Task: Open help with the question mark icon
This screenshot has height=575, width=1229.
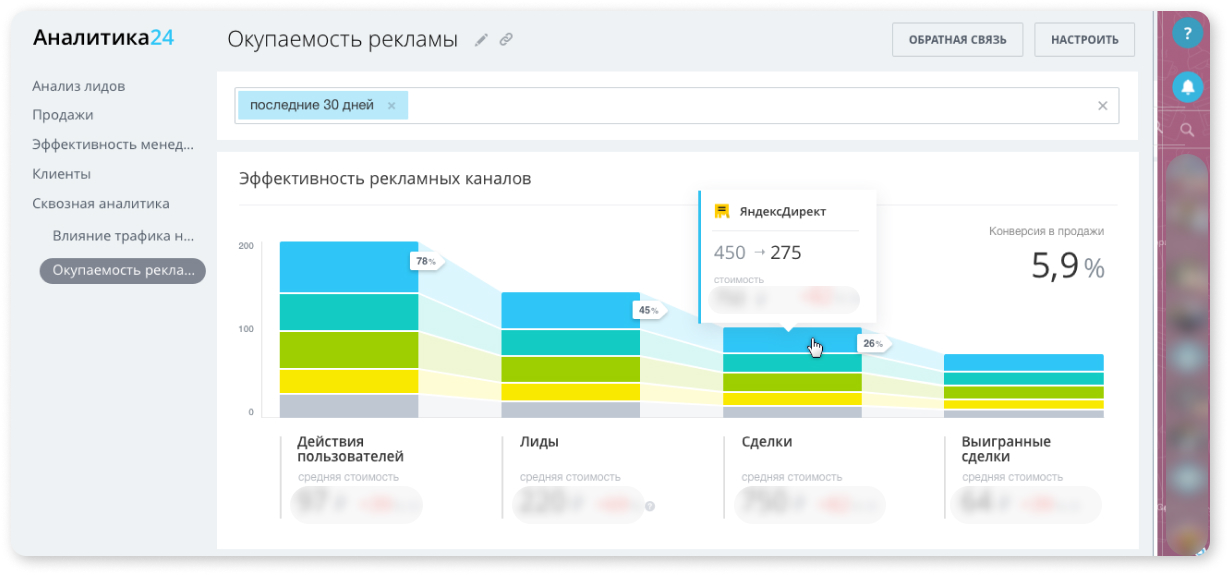Action: tap(1187, 34)
